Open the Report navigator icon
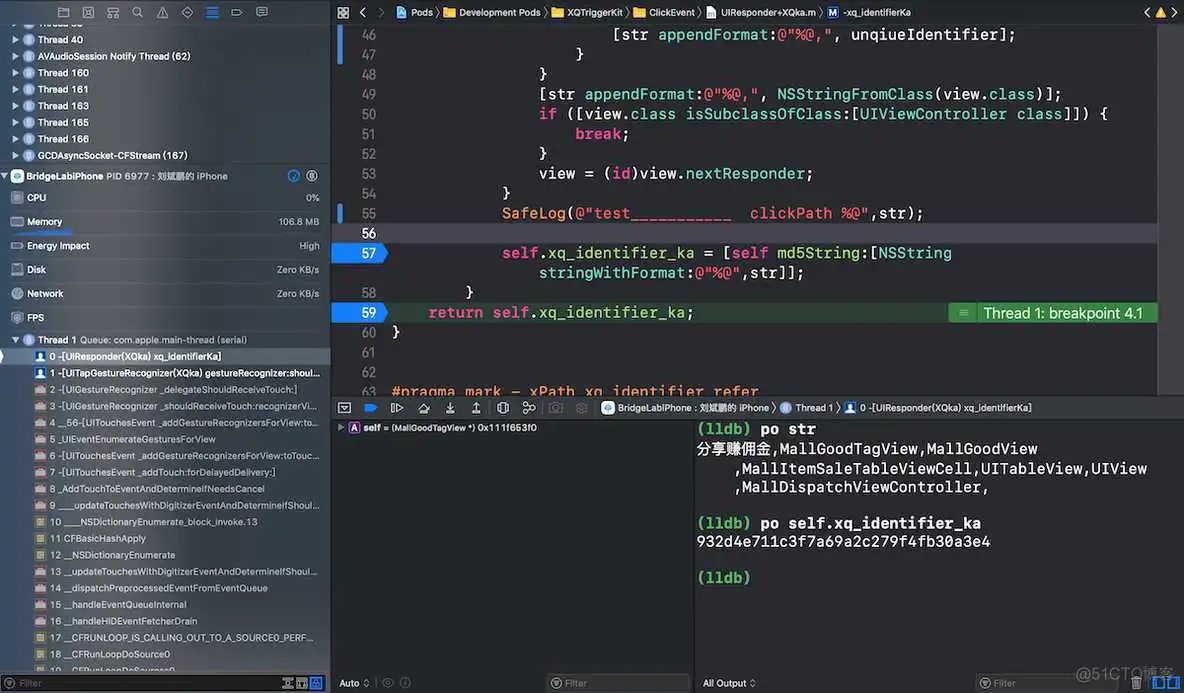Image resolution: width=1184 pixels, height=693 pixels. coord(262,12)
